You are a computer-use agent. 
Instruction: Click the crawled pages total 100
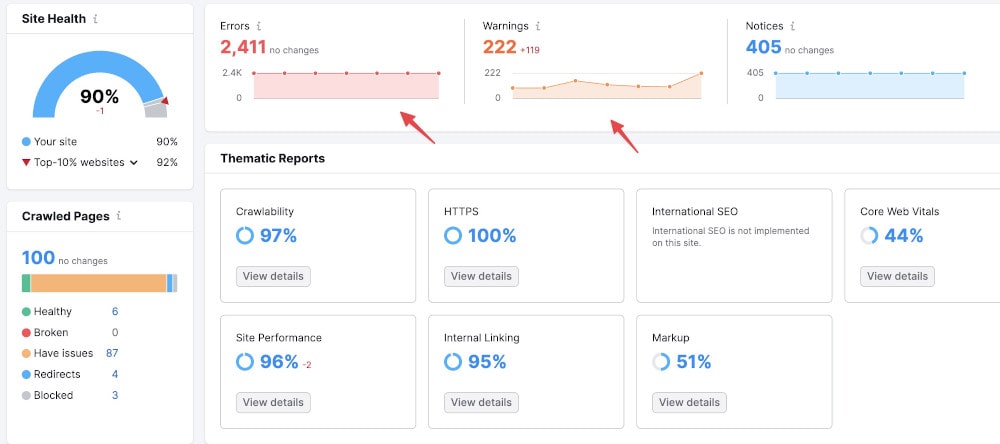38,258
